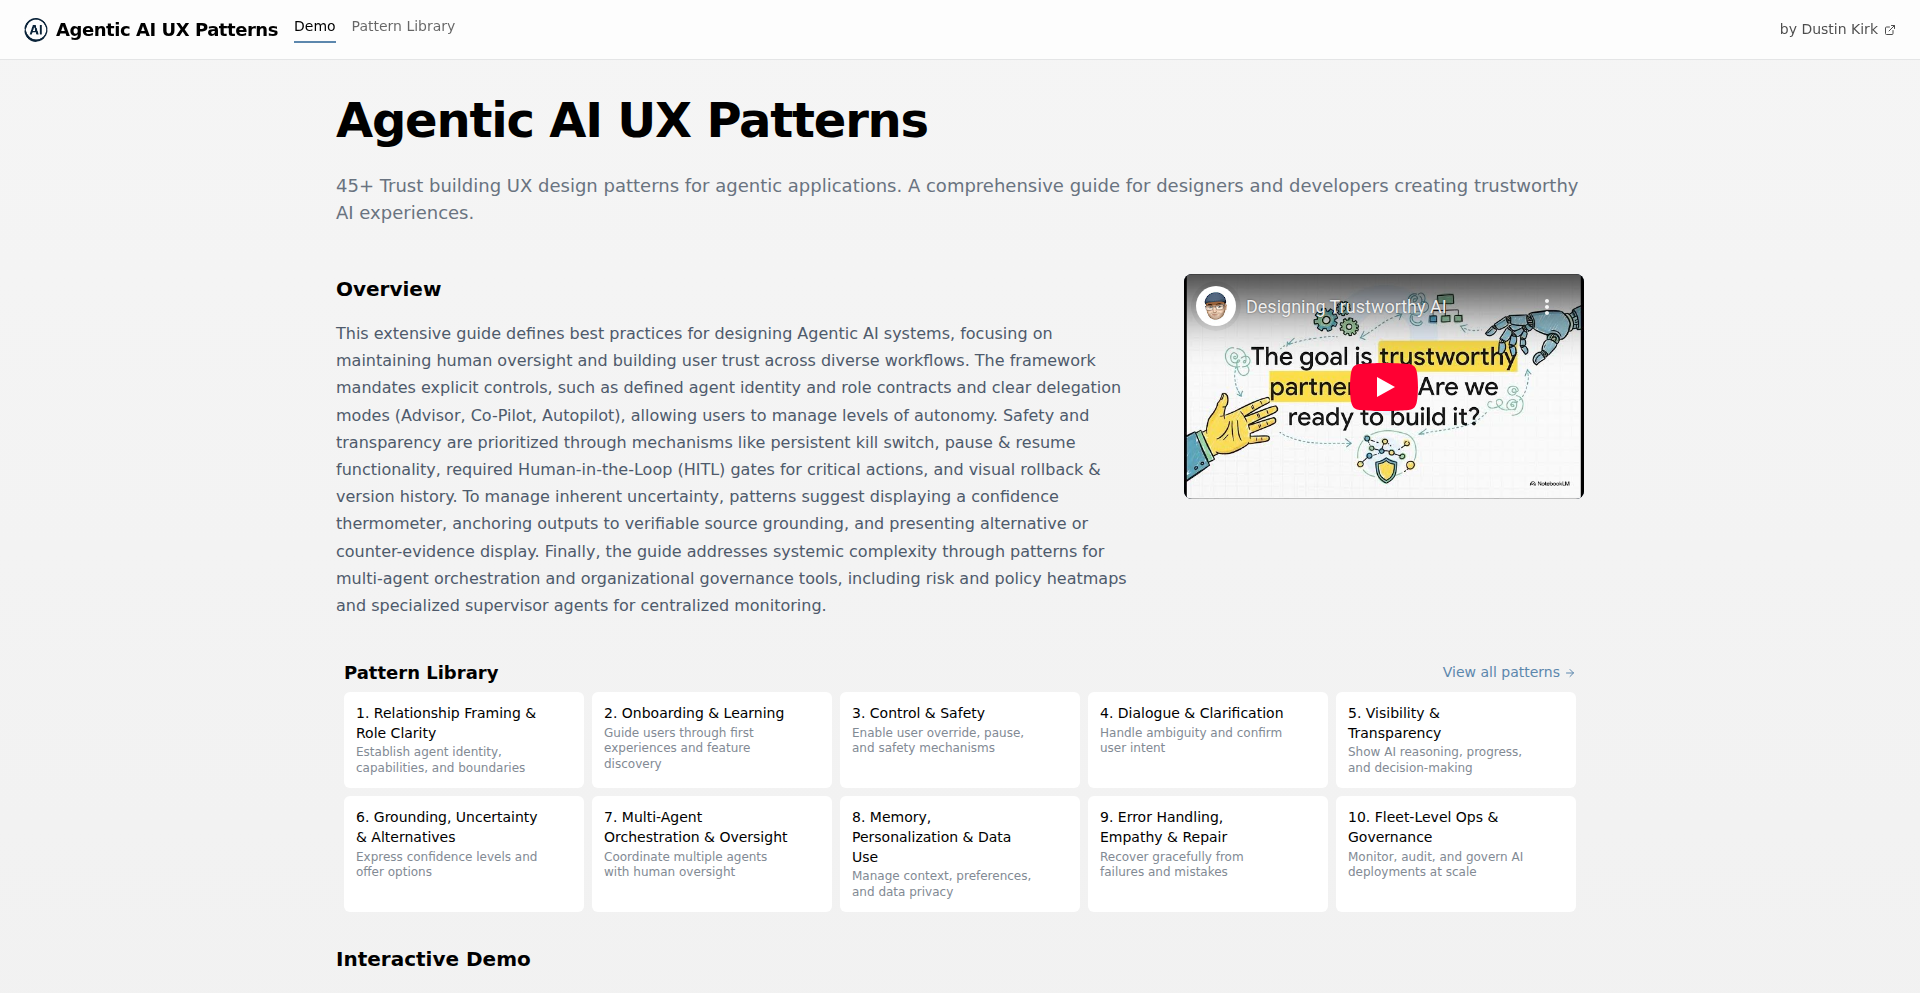Open the 'Relationship Framing & Role Clarity' card

pyautogui.click(x=463, y=740)
